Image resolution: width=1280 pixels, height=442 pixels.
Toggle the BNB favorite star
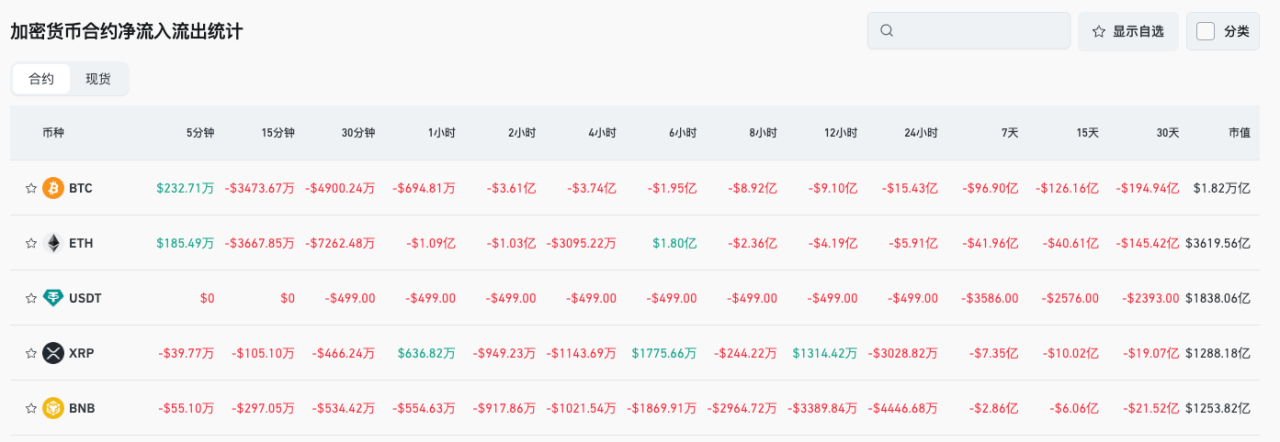click(x=30, y=408)
